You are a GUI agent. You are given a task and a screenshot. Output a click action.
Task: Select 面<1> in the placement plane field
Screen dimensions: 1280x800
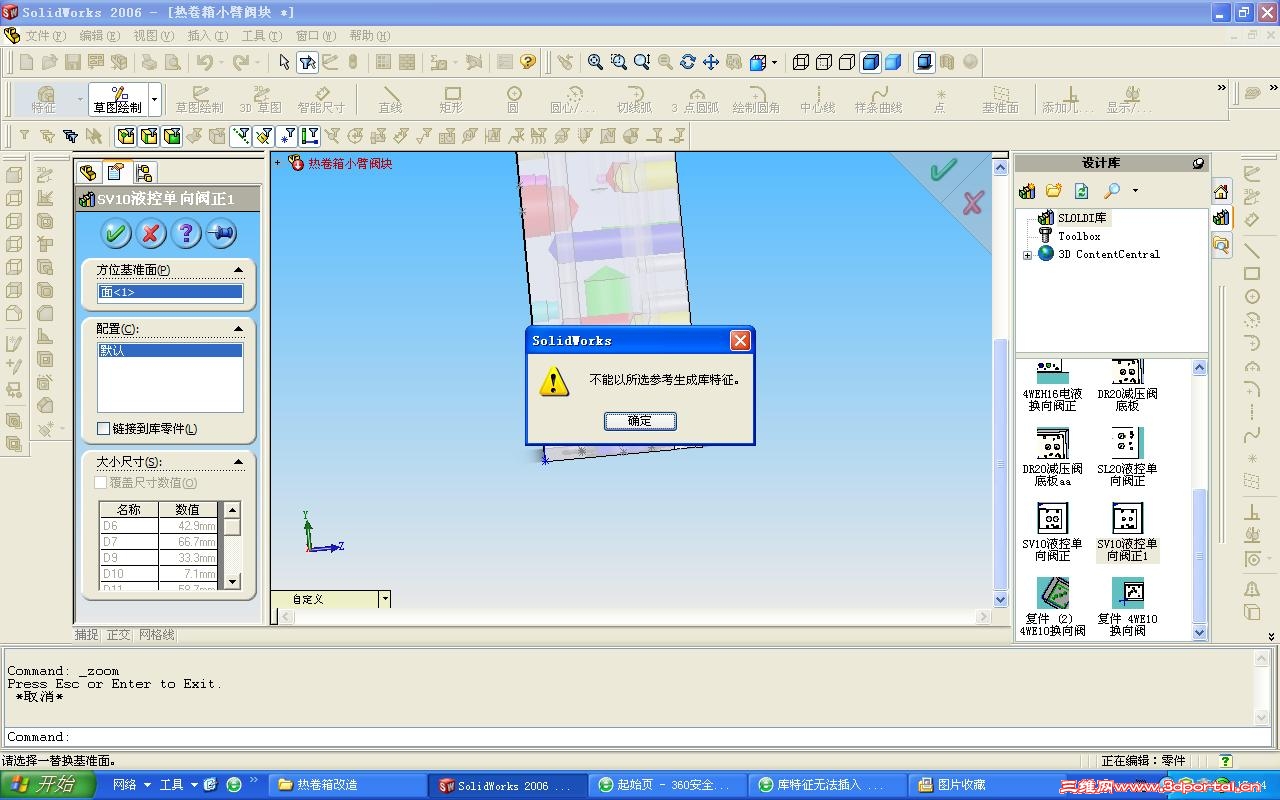pyautogui.click(x=170, y=292)
